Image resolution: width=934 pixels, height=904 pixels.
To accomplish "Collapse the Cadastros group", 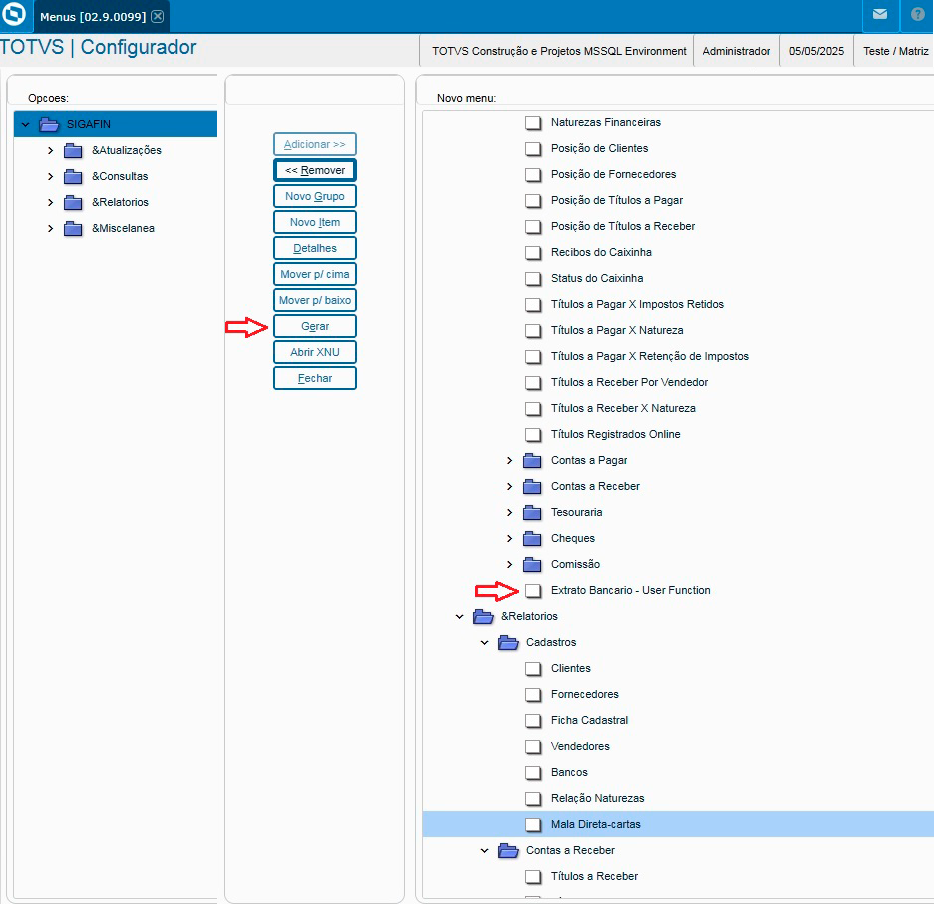I will pos(484,643).
